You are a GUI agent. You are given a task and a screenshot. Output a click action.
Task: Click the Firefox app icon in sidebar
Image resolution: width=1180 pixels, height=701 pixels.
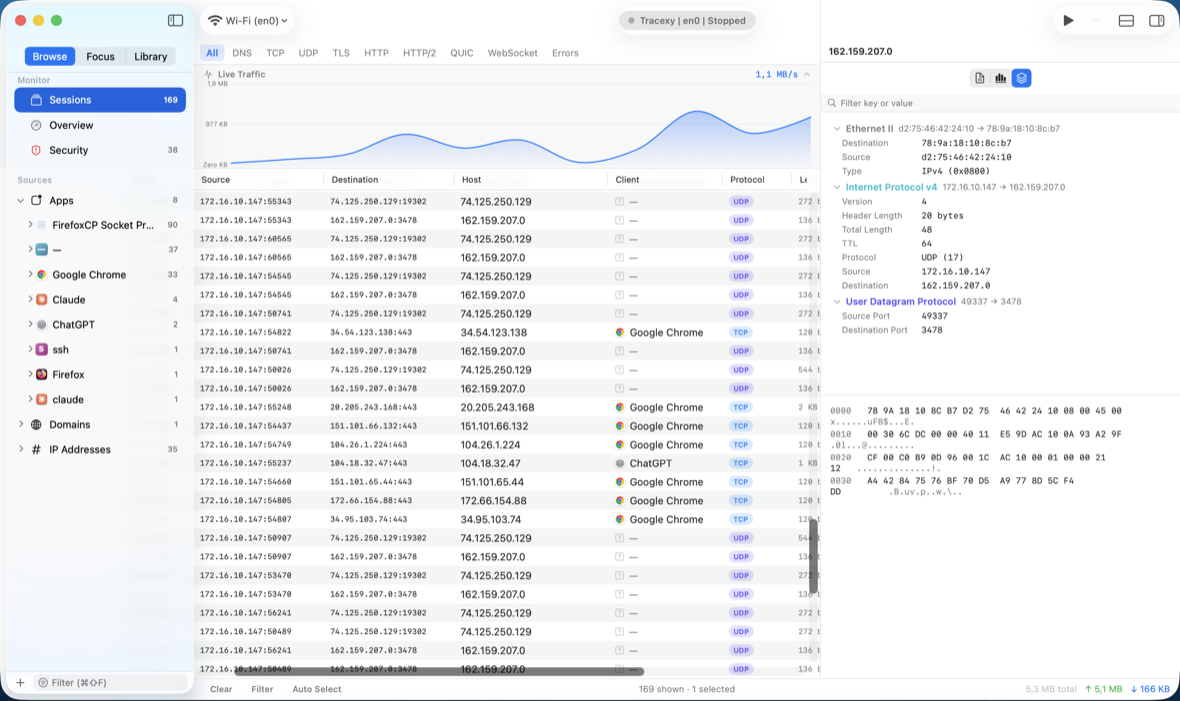[x=41, y=374]
